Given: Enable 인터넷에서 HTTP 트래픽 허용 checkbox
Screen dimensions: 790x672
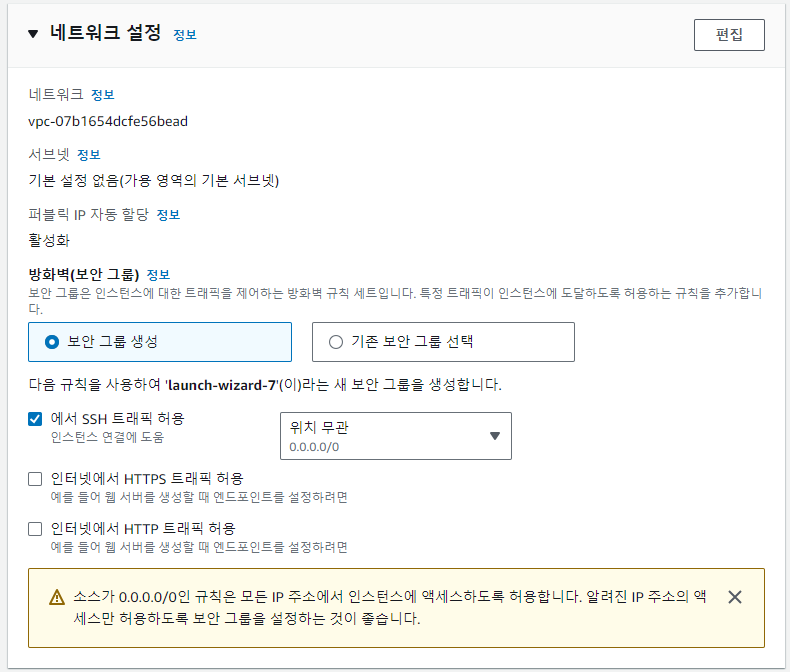Looking at the screenshot, I should tap(35, 529).
